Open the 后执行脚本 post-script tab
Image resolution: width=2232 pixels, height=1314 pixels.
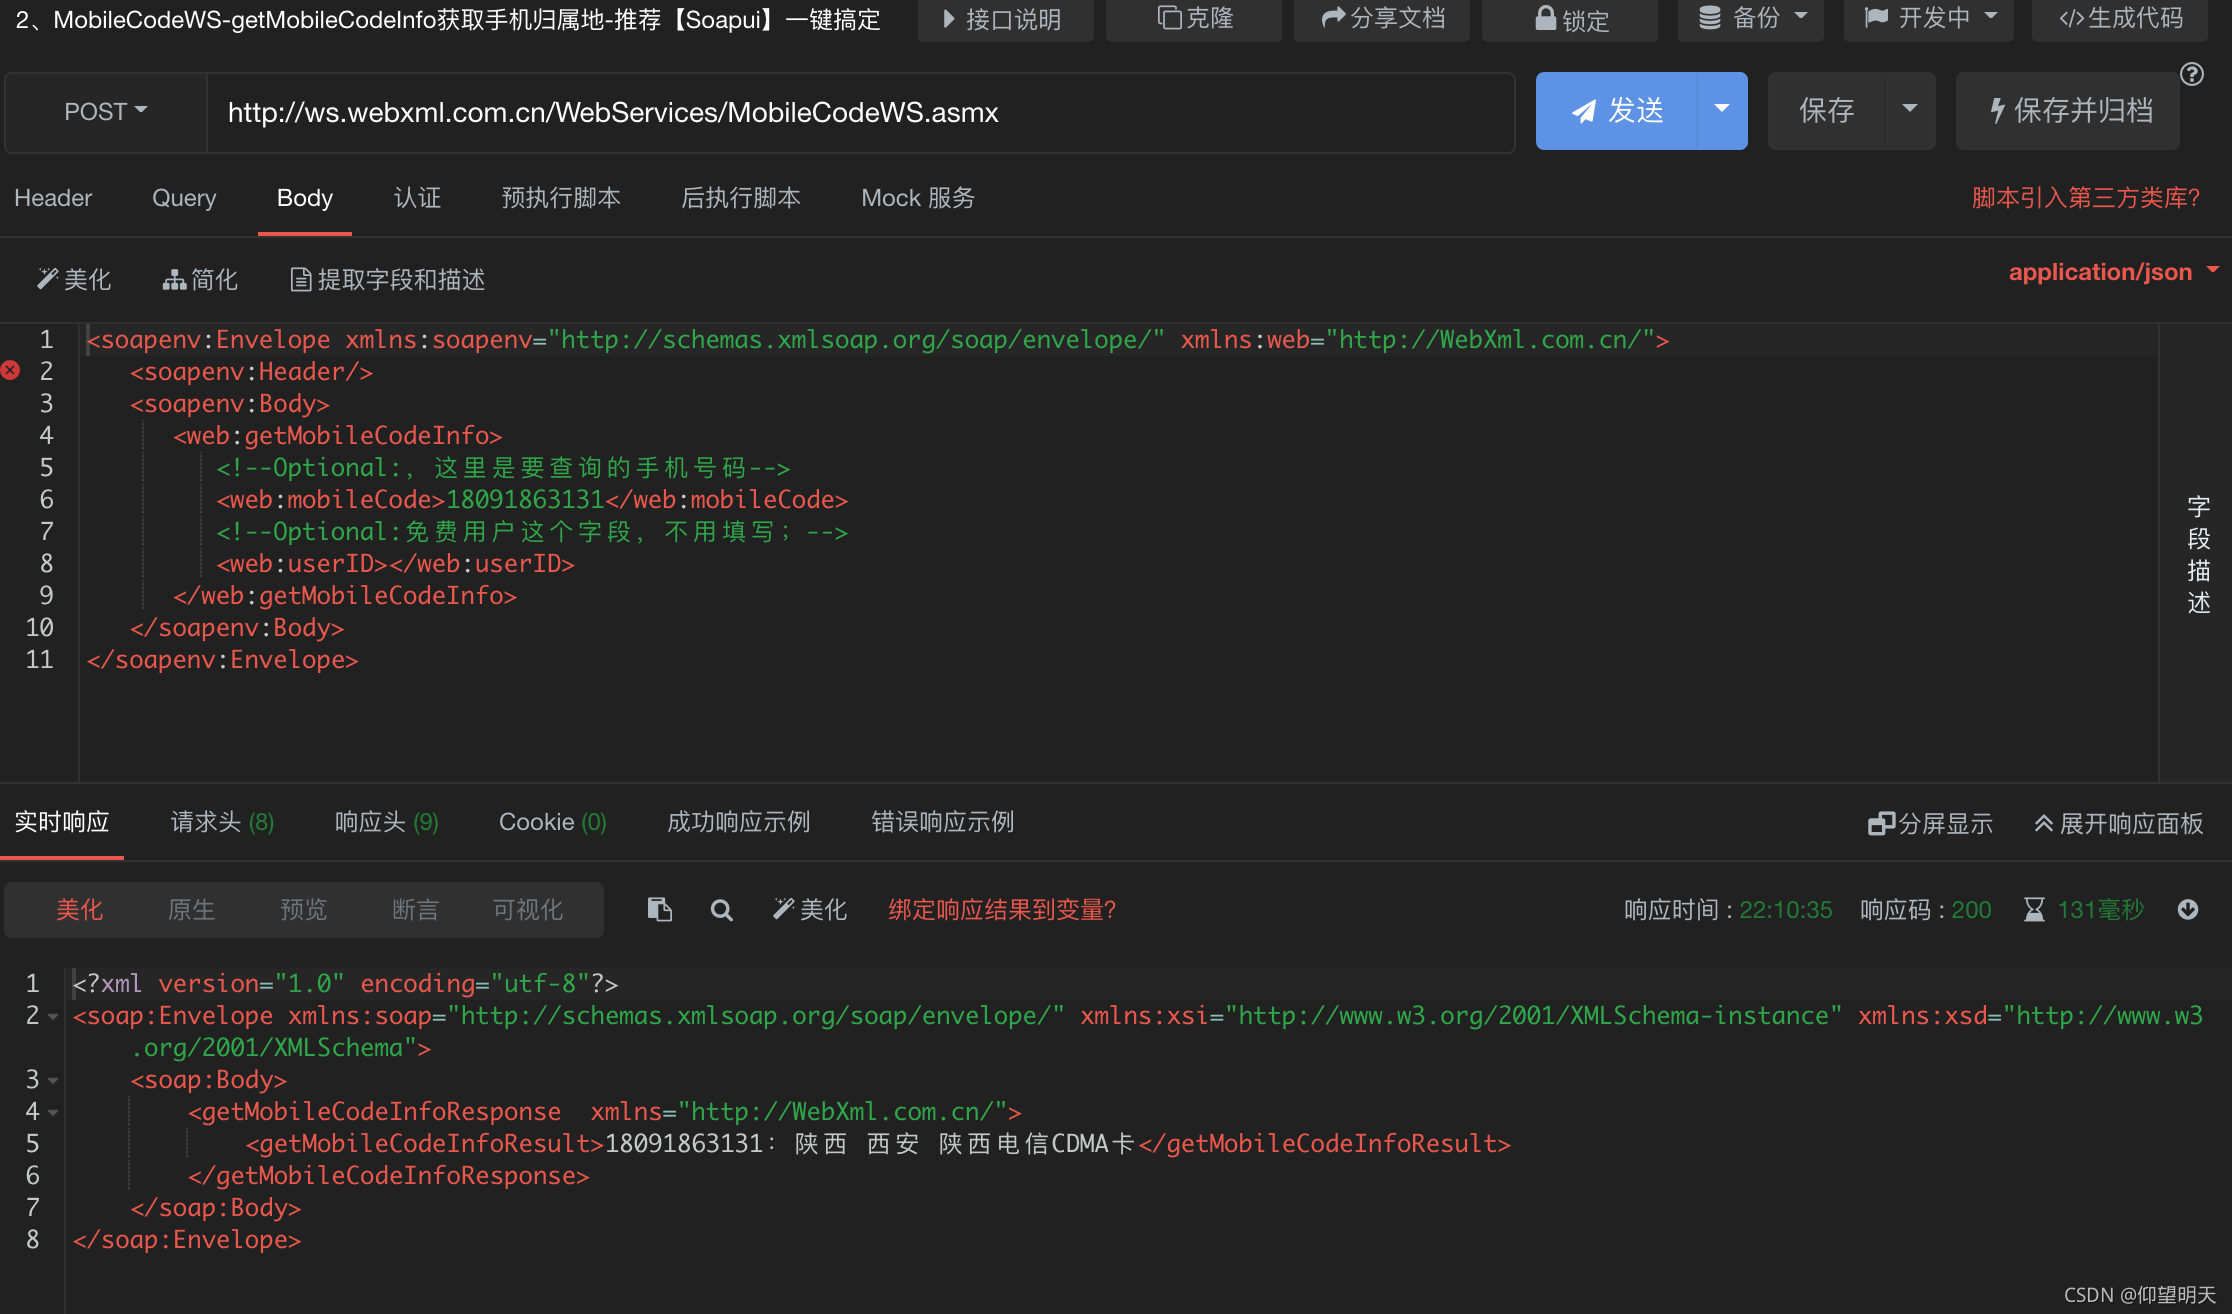tap(741, 198)
